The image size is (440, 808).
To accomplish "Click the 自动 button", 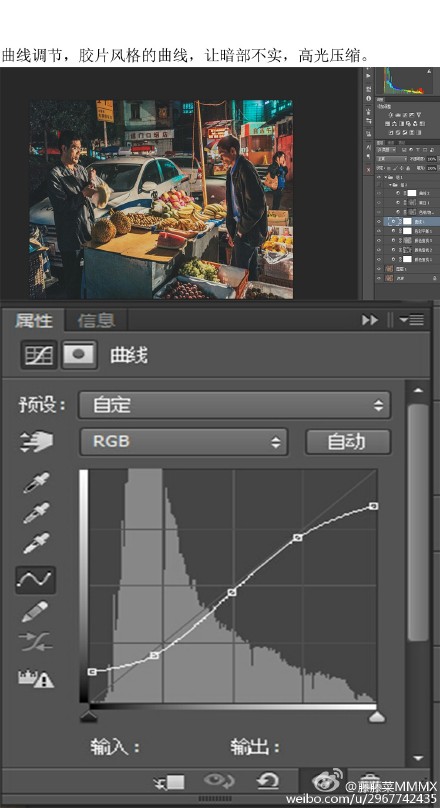I will pos(348,442).
